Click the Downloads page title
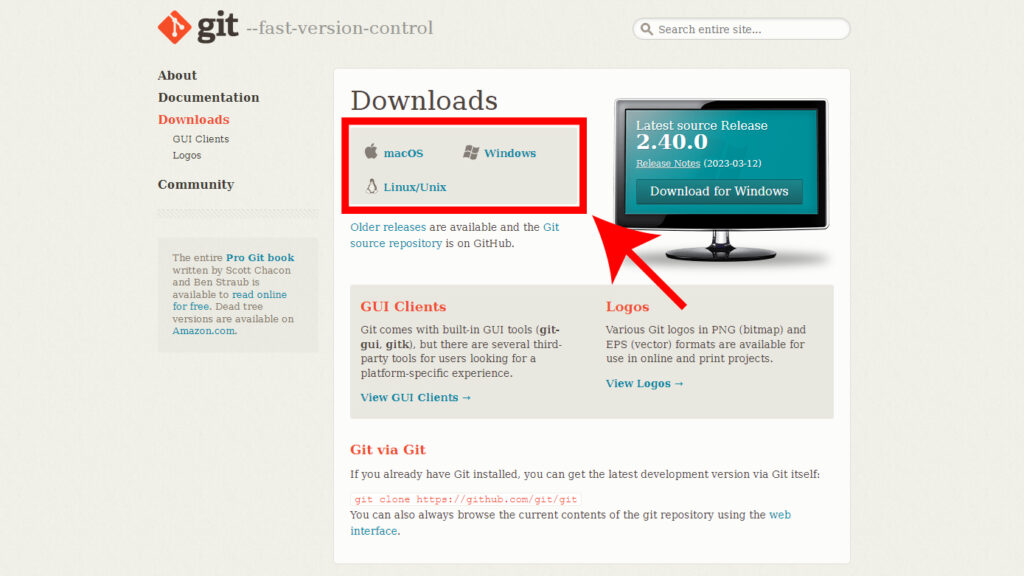Screen dimensions: 1024x576 pyautogui.click(x=424, y=101)
